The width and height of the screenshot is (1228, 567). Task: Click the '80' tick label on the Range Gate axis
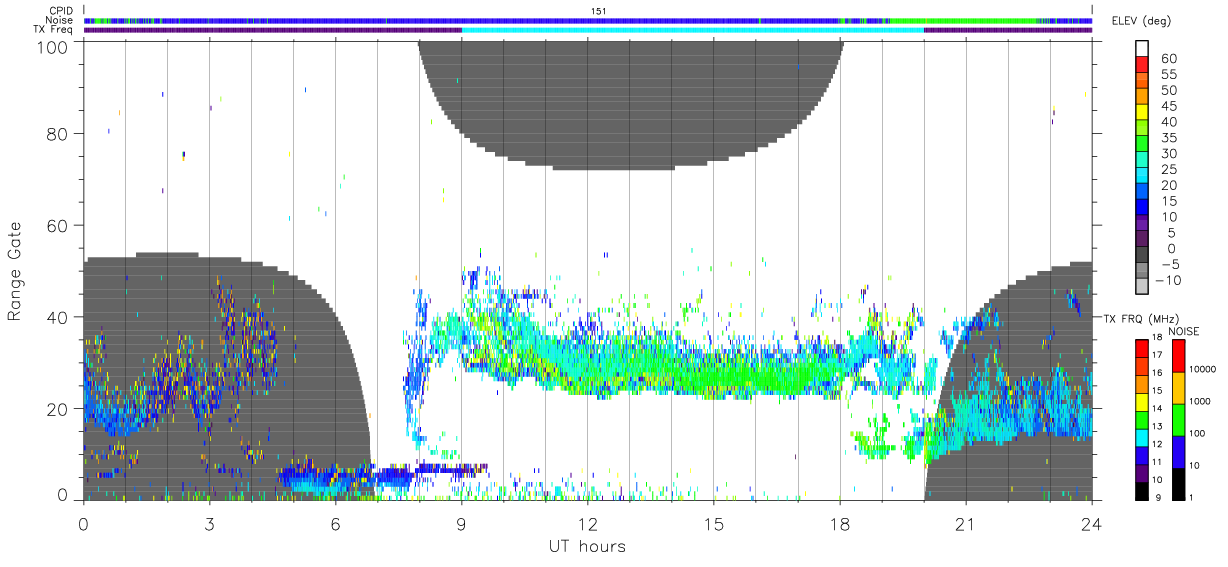59,134
